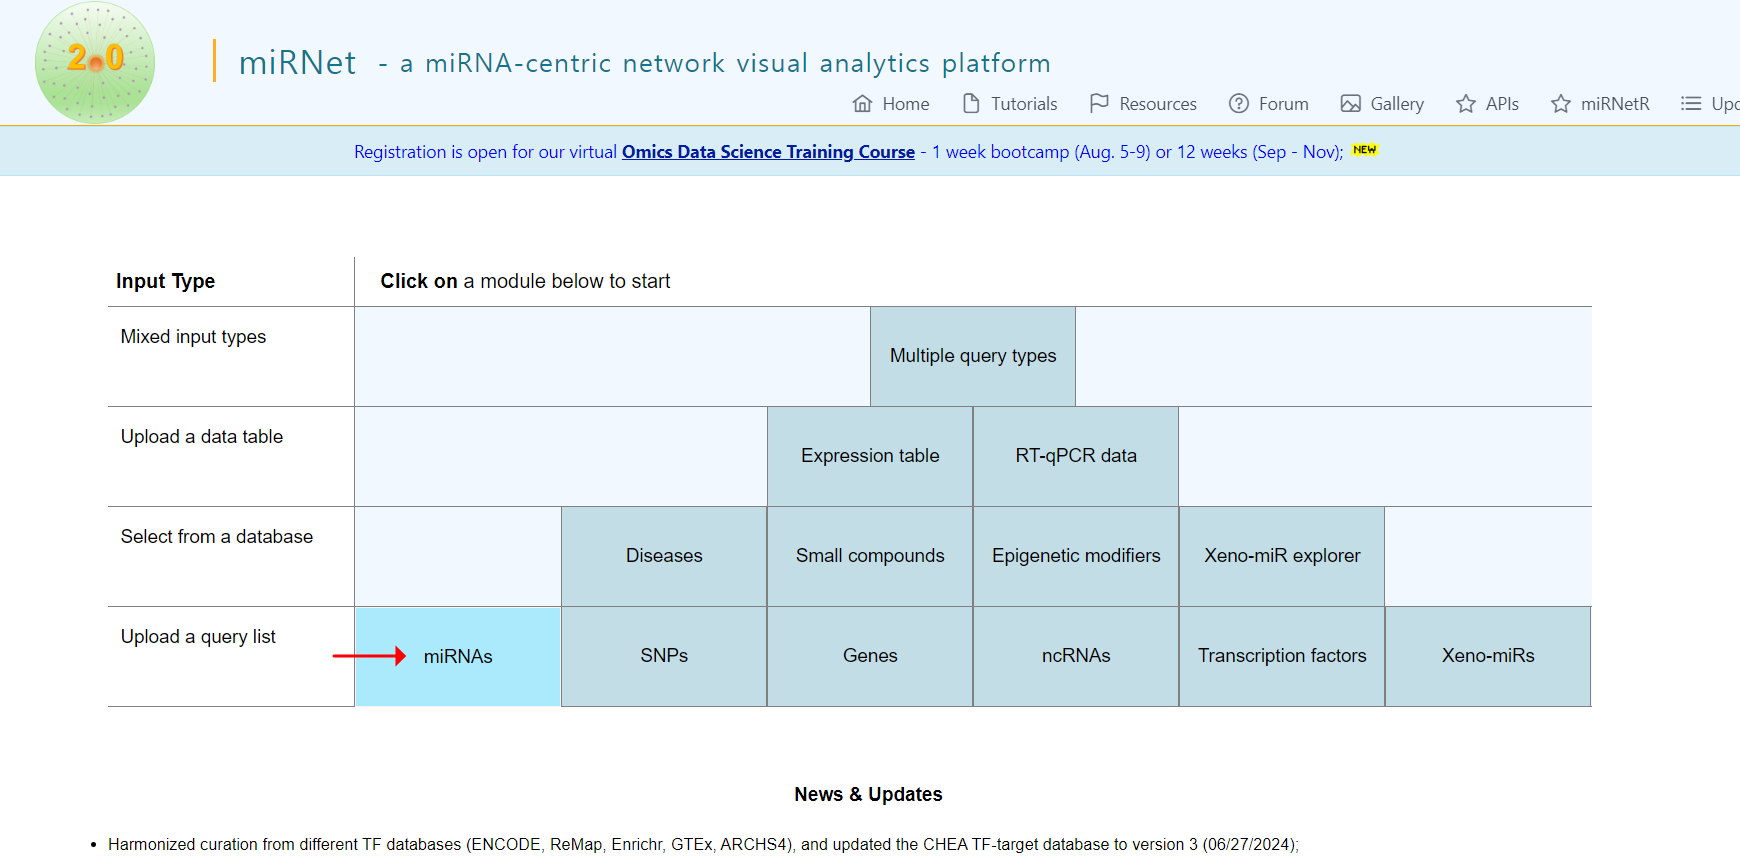The width and height of the screenshot is (1740, 864).
Task: Open the Forum menu item
Action: click(1269, 103)
